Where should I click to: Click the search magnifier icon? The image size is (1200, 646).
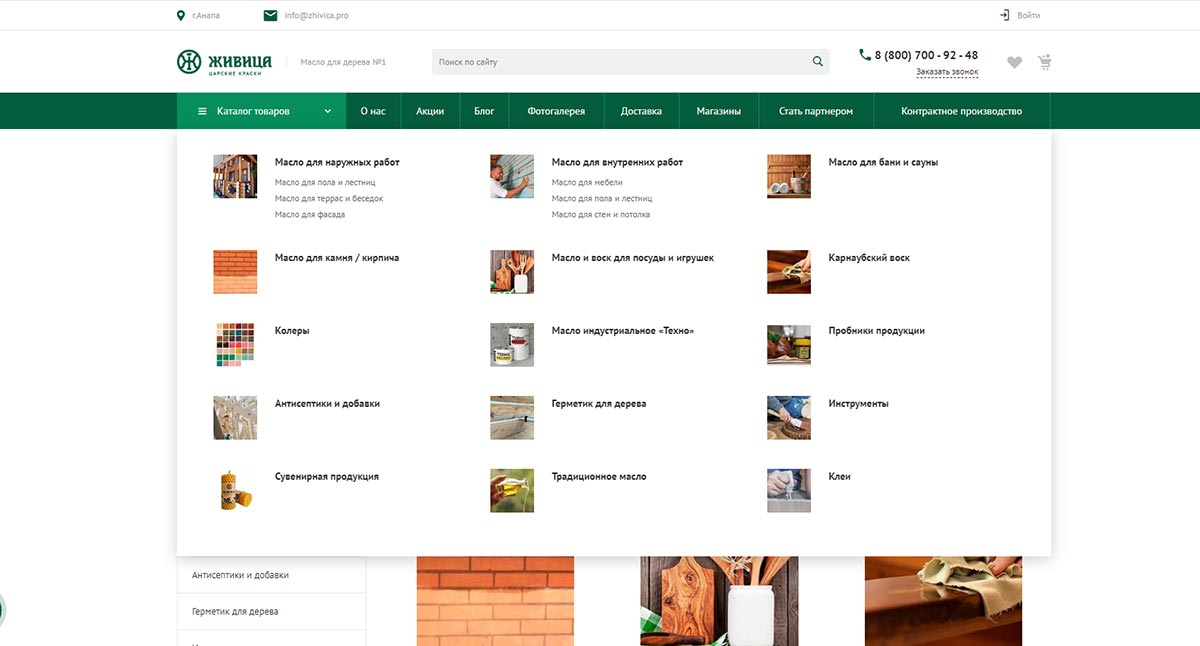[x=818, y=62]
